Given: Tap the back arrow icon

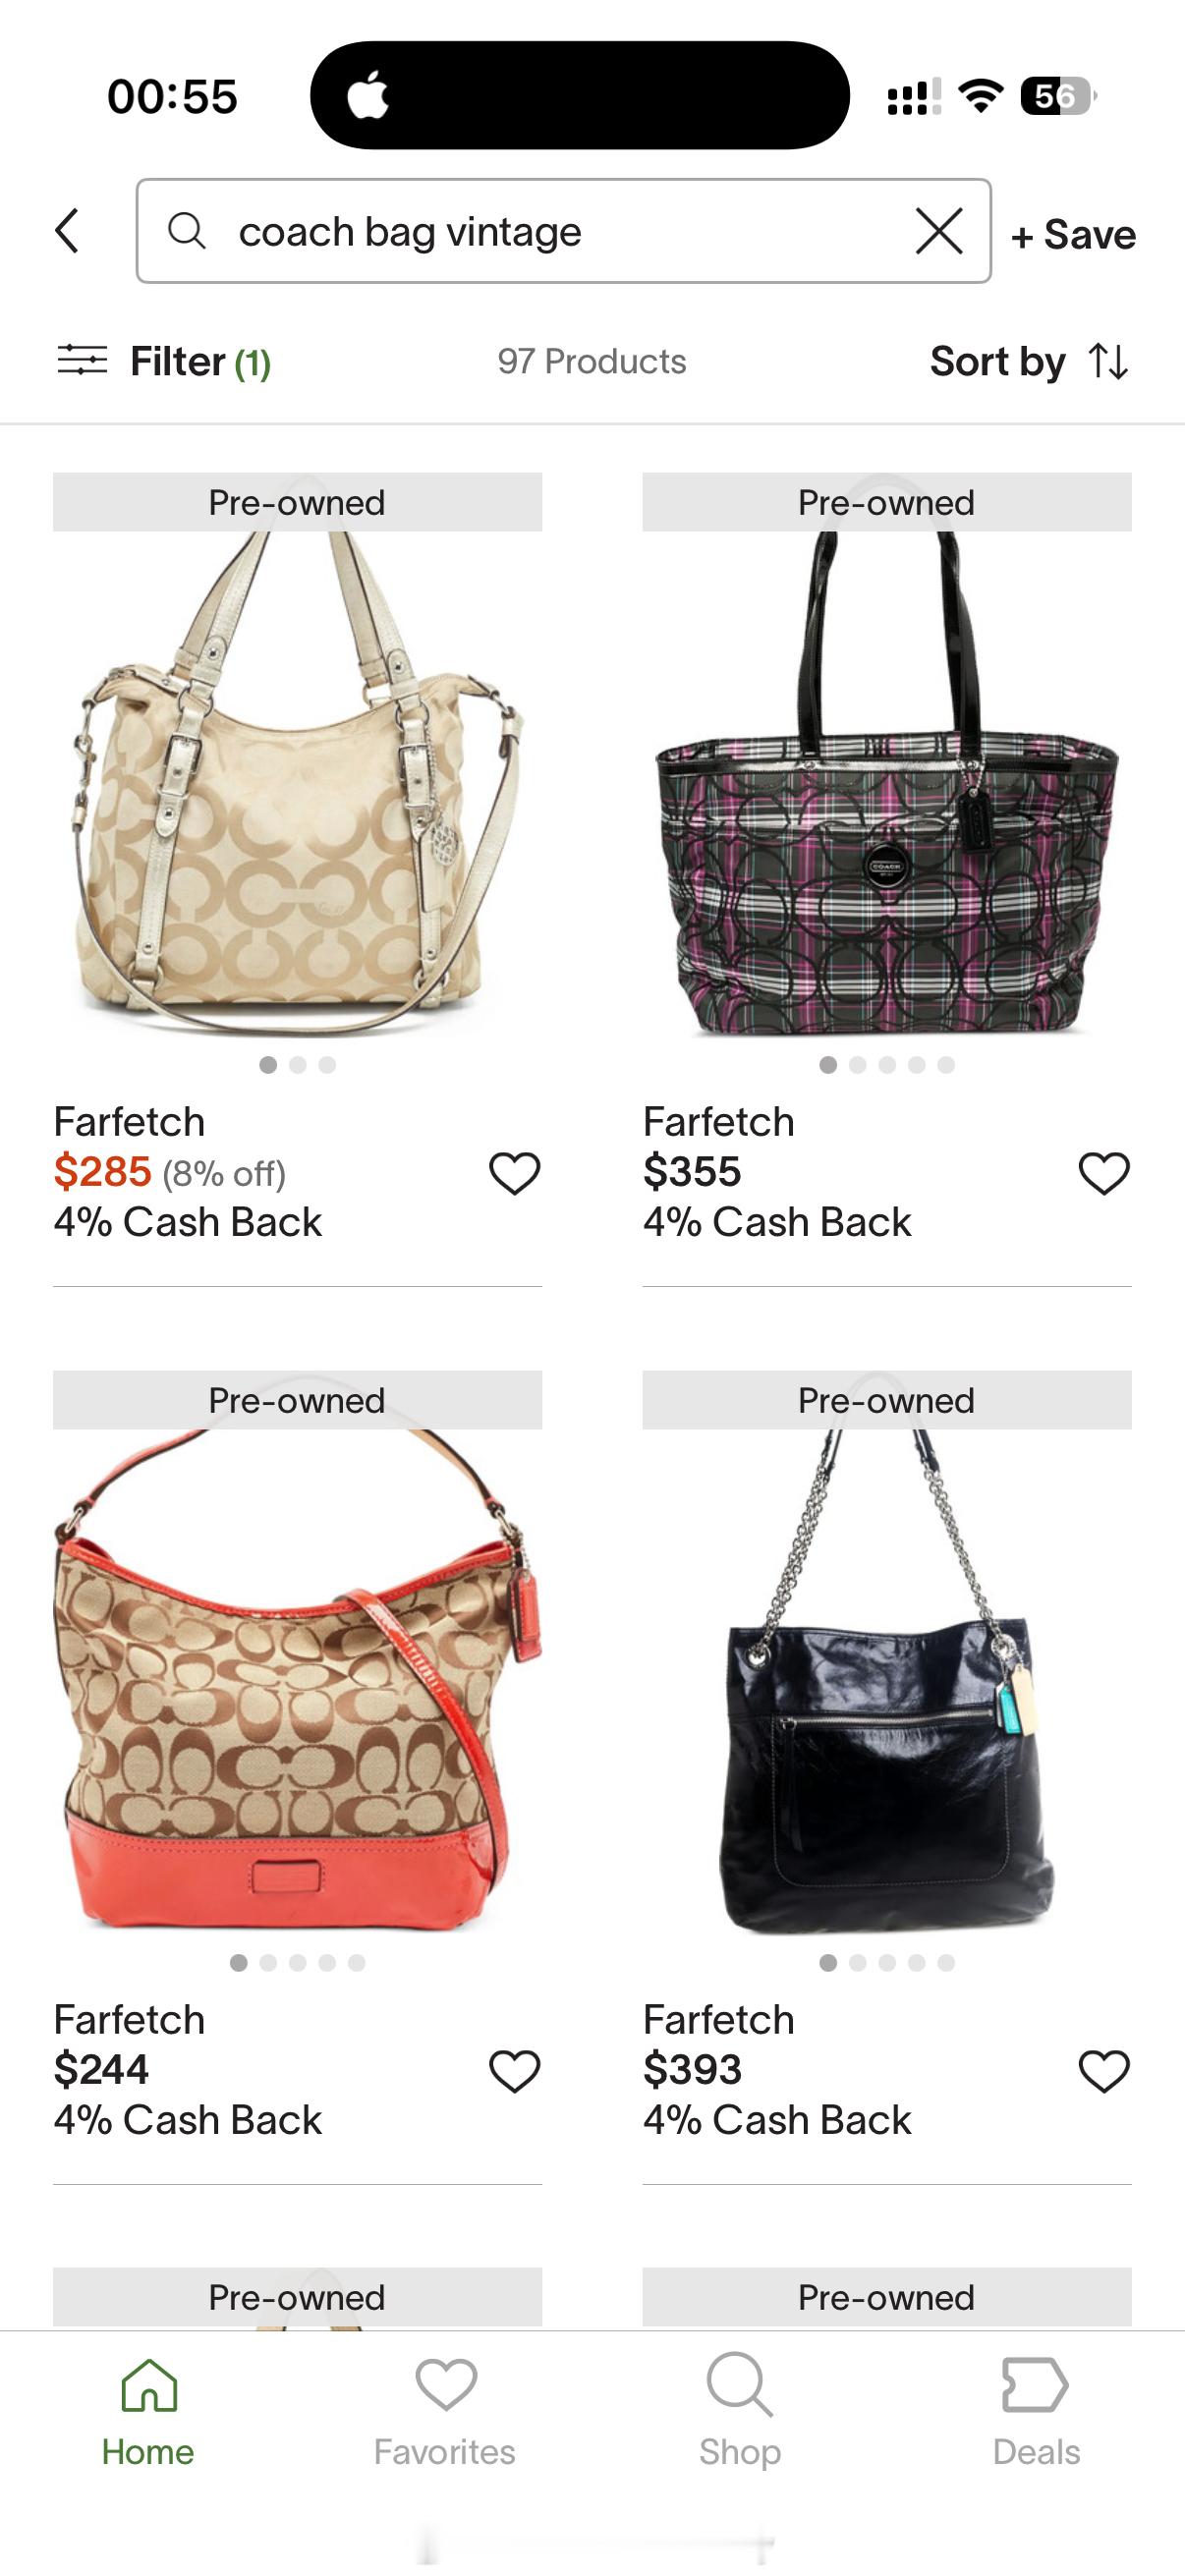Looking at the screenshot, I should [67, 231].
